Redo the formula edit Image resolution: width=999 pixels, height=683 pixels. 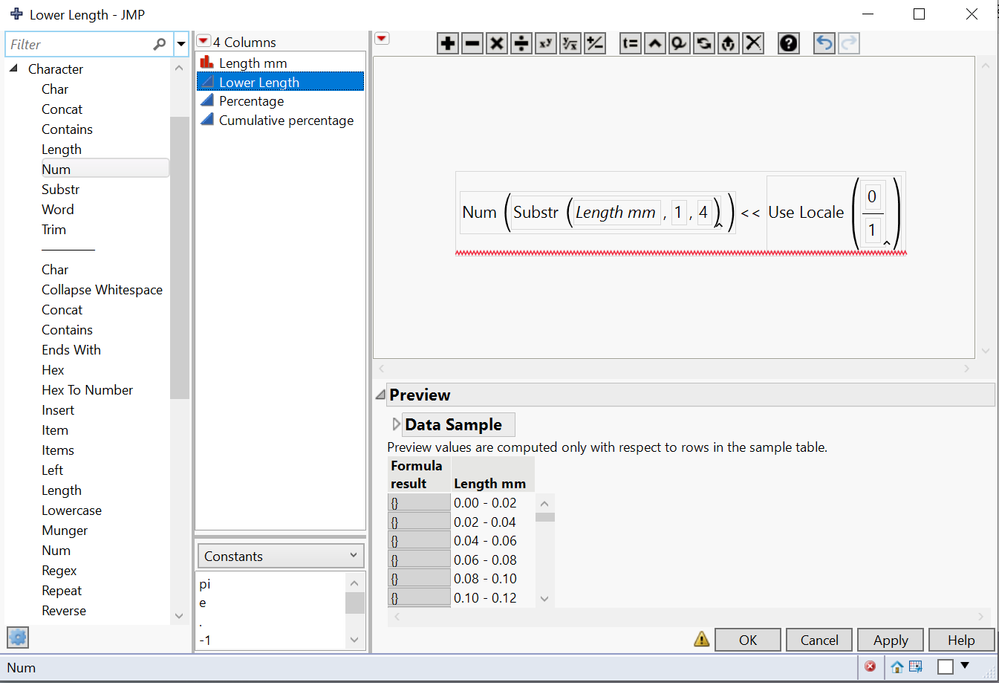[x=849, y=43]
